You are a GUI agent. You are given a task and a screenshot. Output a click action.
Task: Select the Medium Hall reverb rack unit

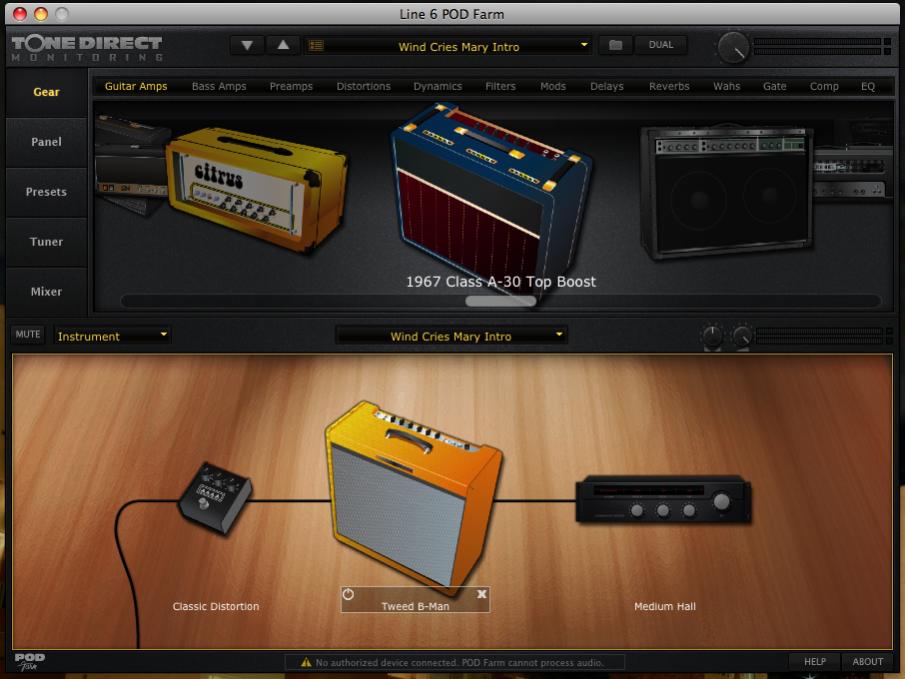click(664, 500)
